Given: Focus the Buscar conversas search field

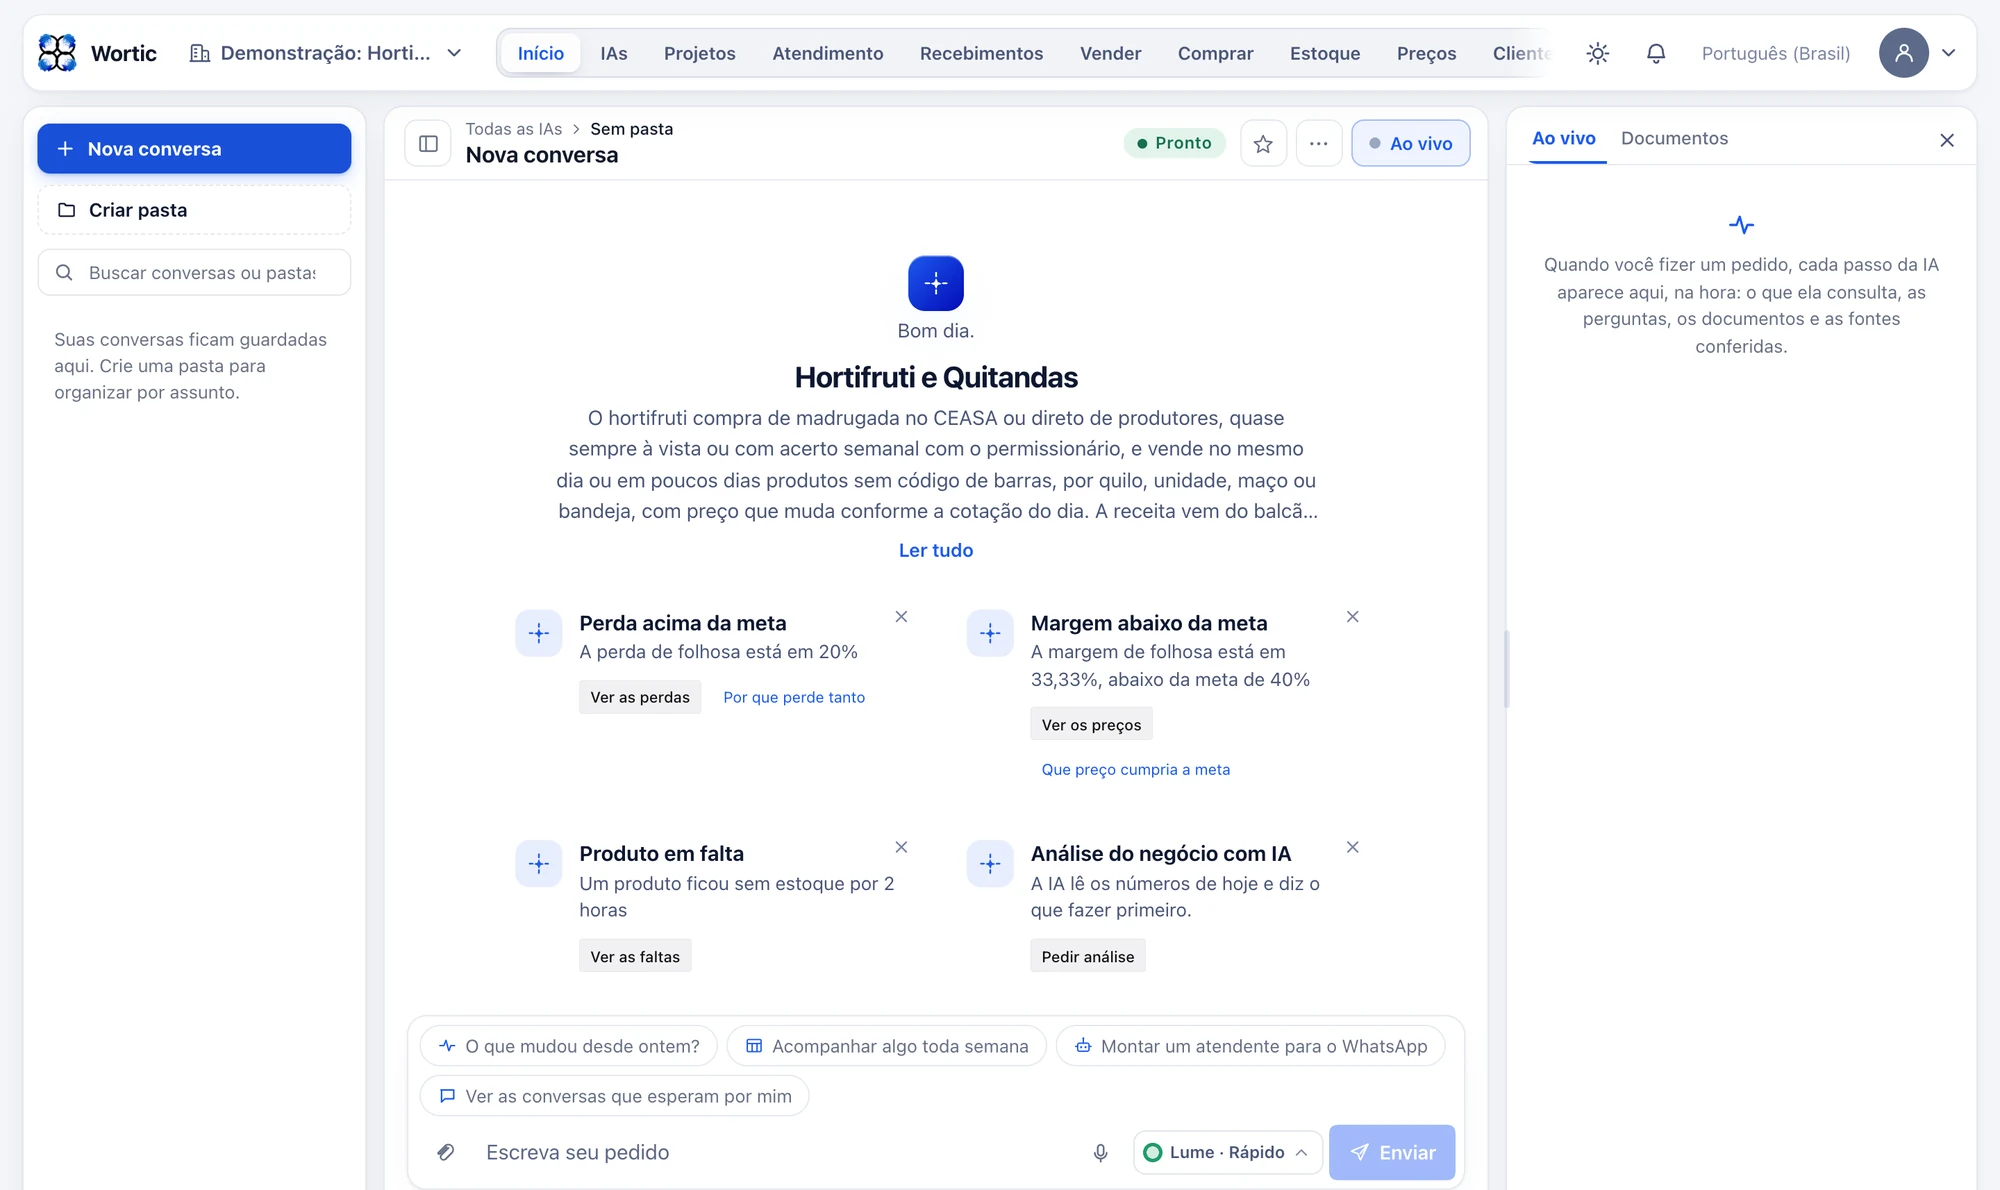Looking at the screenshot, I should click(x=194, y=272).
